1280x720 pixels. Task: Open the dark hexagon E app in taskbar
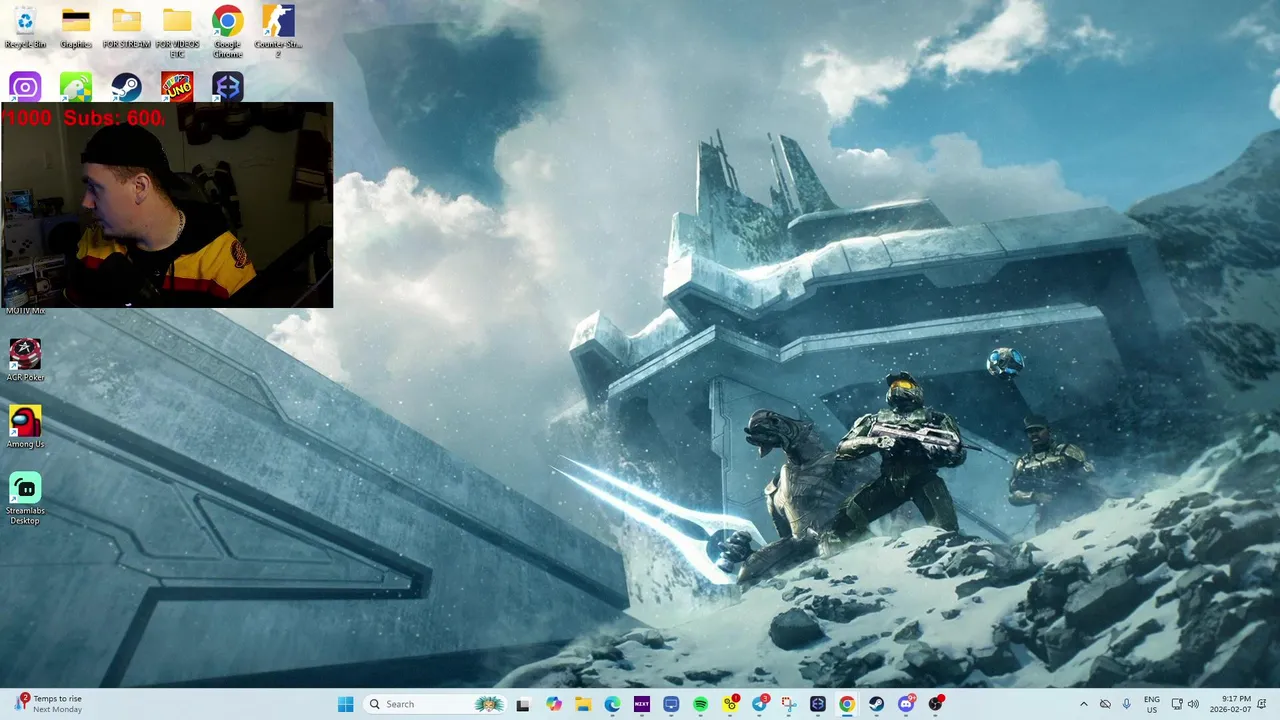pyautogui.click(x=818, y=704)
